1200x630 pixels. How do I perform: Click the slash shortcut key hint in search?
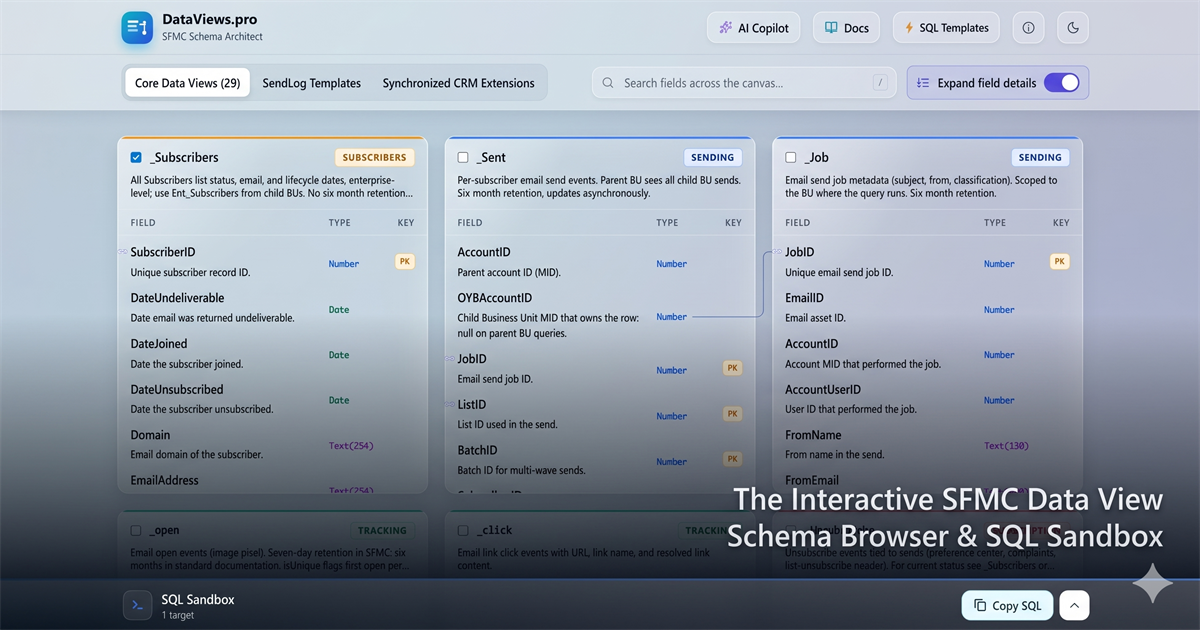(x=880, y=83)
